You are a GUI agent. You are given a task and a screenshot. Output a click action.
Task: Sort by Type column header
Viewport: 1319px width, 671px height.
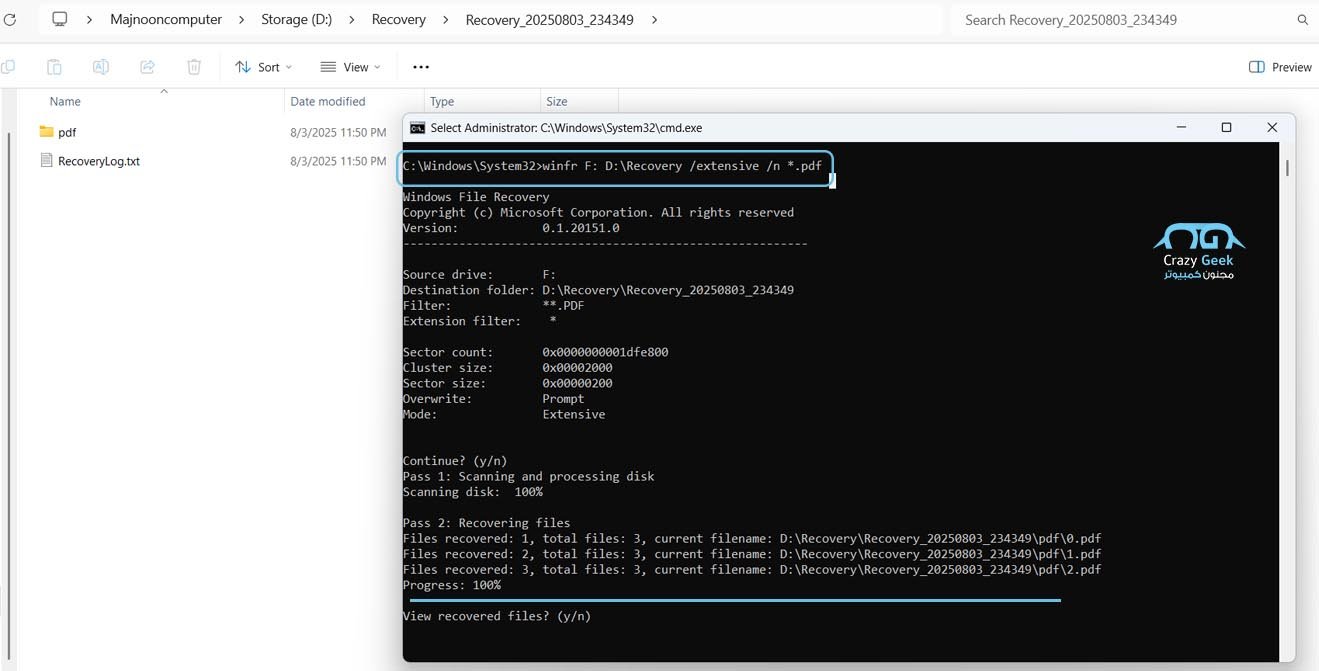click(442, 102)
